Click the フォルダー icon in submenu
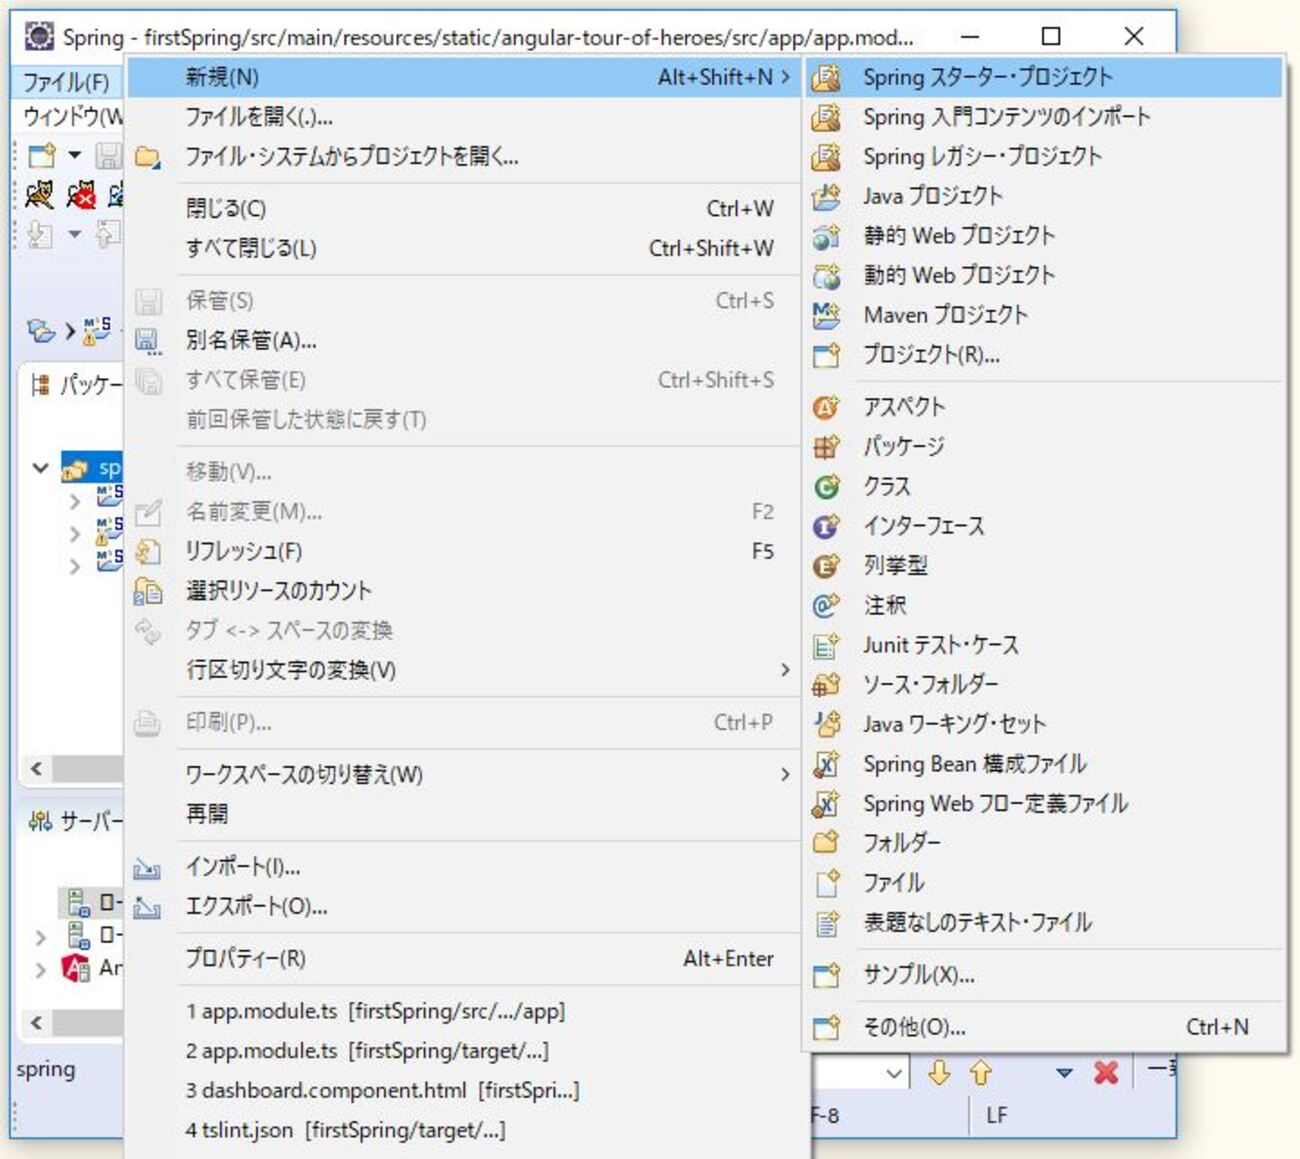The image size is (1300, 1159). [x=826, y=843]
